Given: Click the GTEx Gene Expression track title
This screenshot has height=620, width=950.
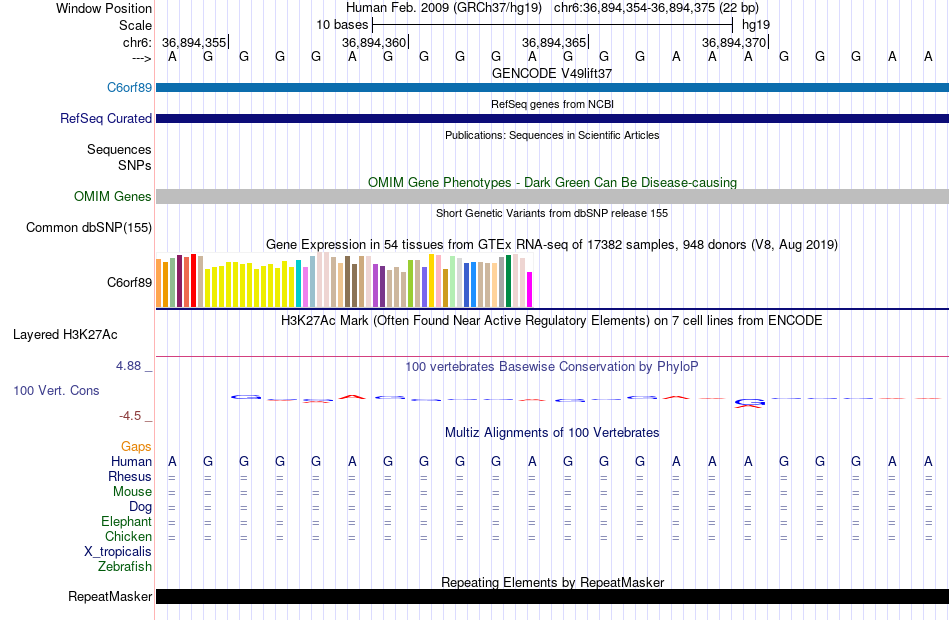Looking at the screenshot, I should [x=552, y=244].
